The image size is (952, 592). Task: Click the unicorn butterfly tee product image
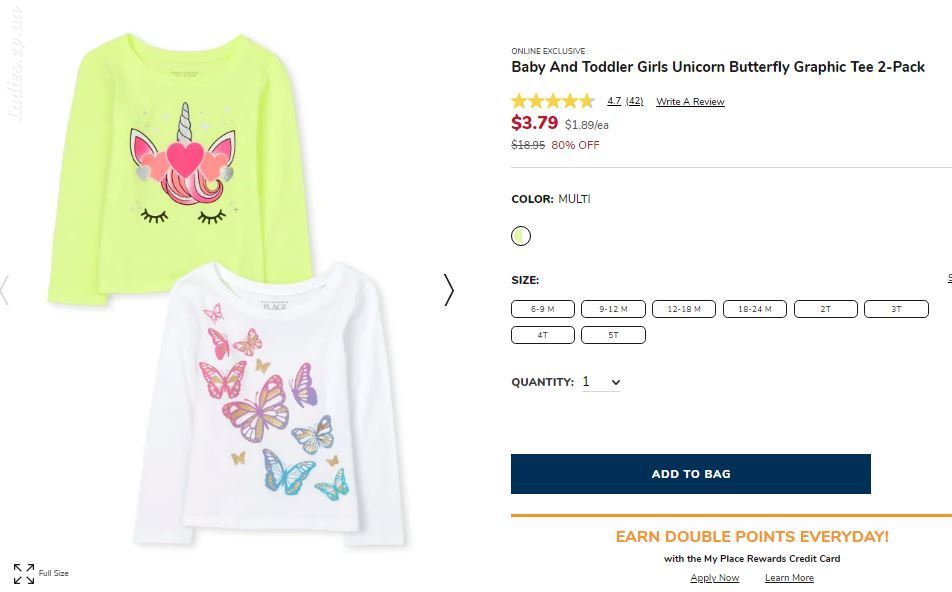(228, 290)
